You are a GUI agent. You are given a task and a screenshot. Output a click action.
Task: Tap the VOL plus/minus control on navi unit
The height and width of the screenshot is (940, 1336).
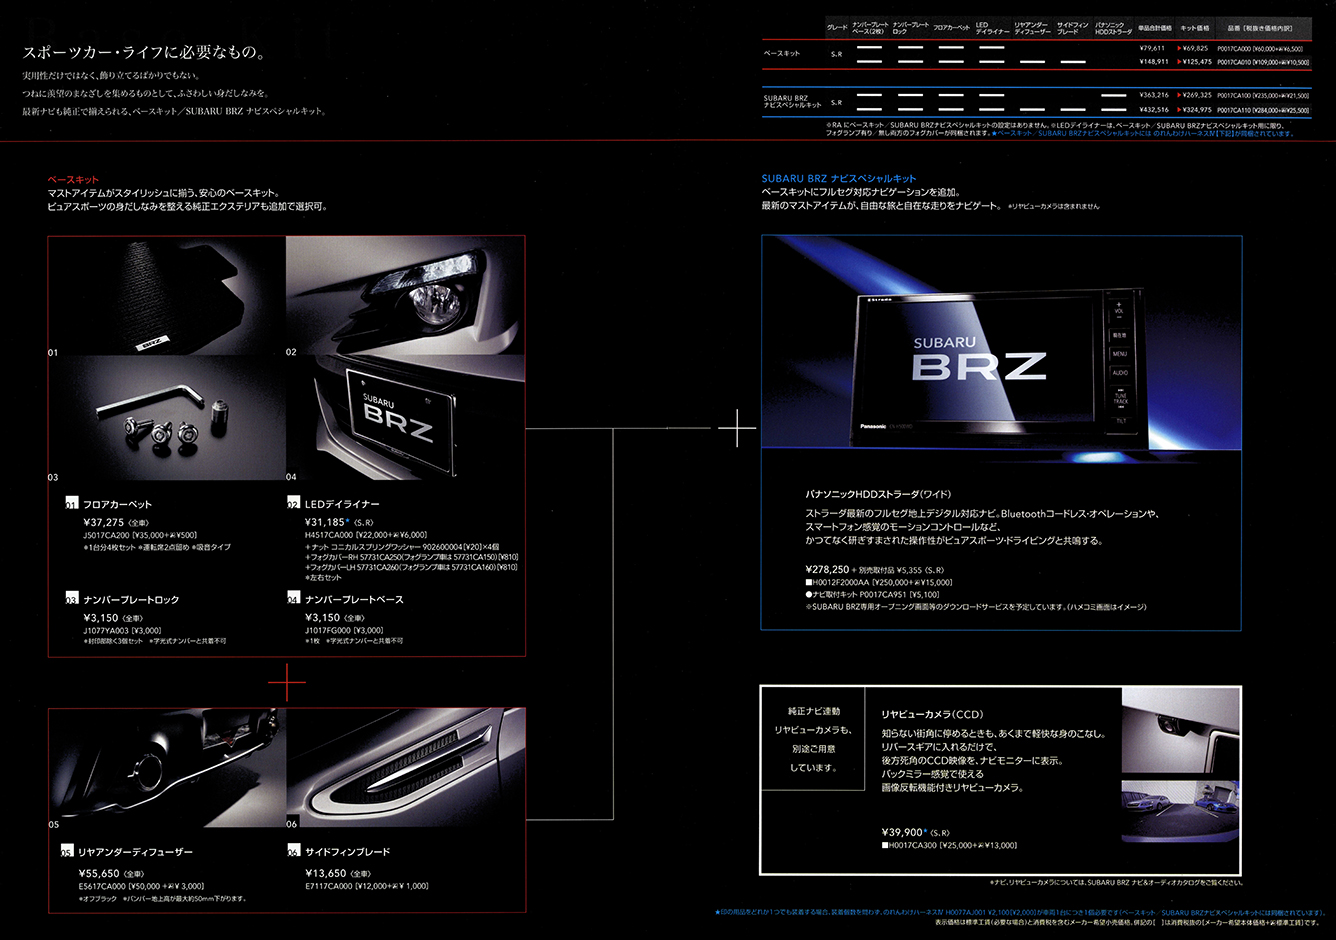point(1119,311)
